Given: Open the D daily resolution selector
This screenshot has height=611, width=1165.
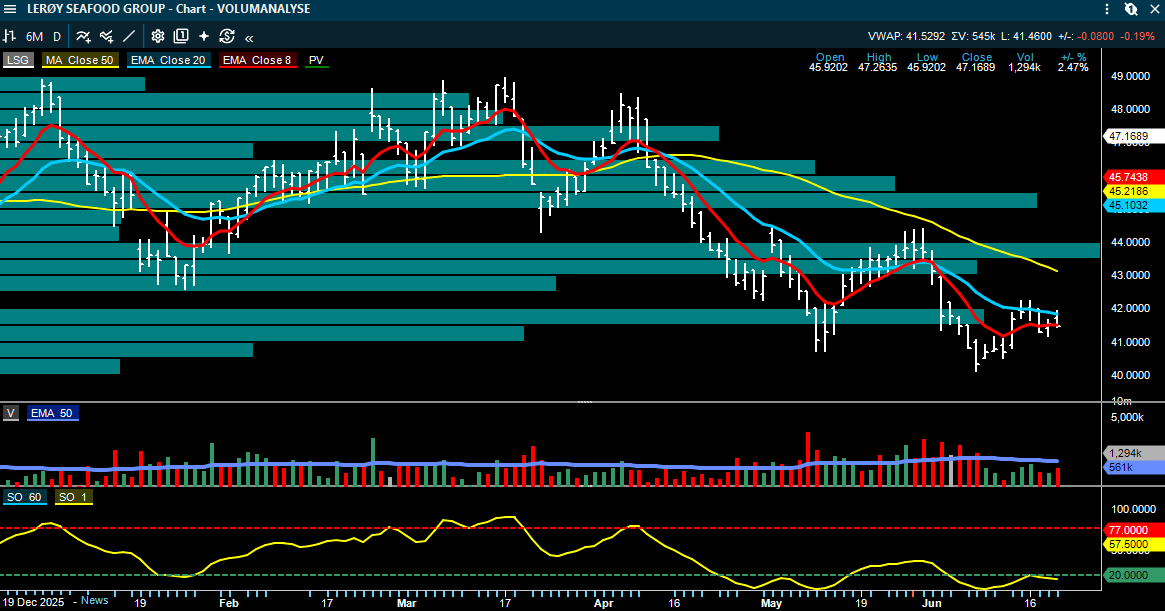Looking at the screenshot, I should point(57,36).
